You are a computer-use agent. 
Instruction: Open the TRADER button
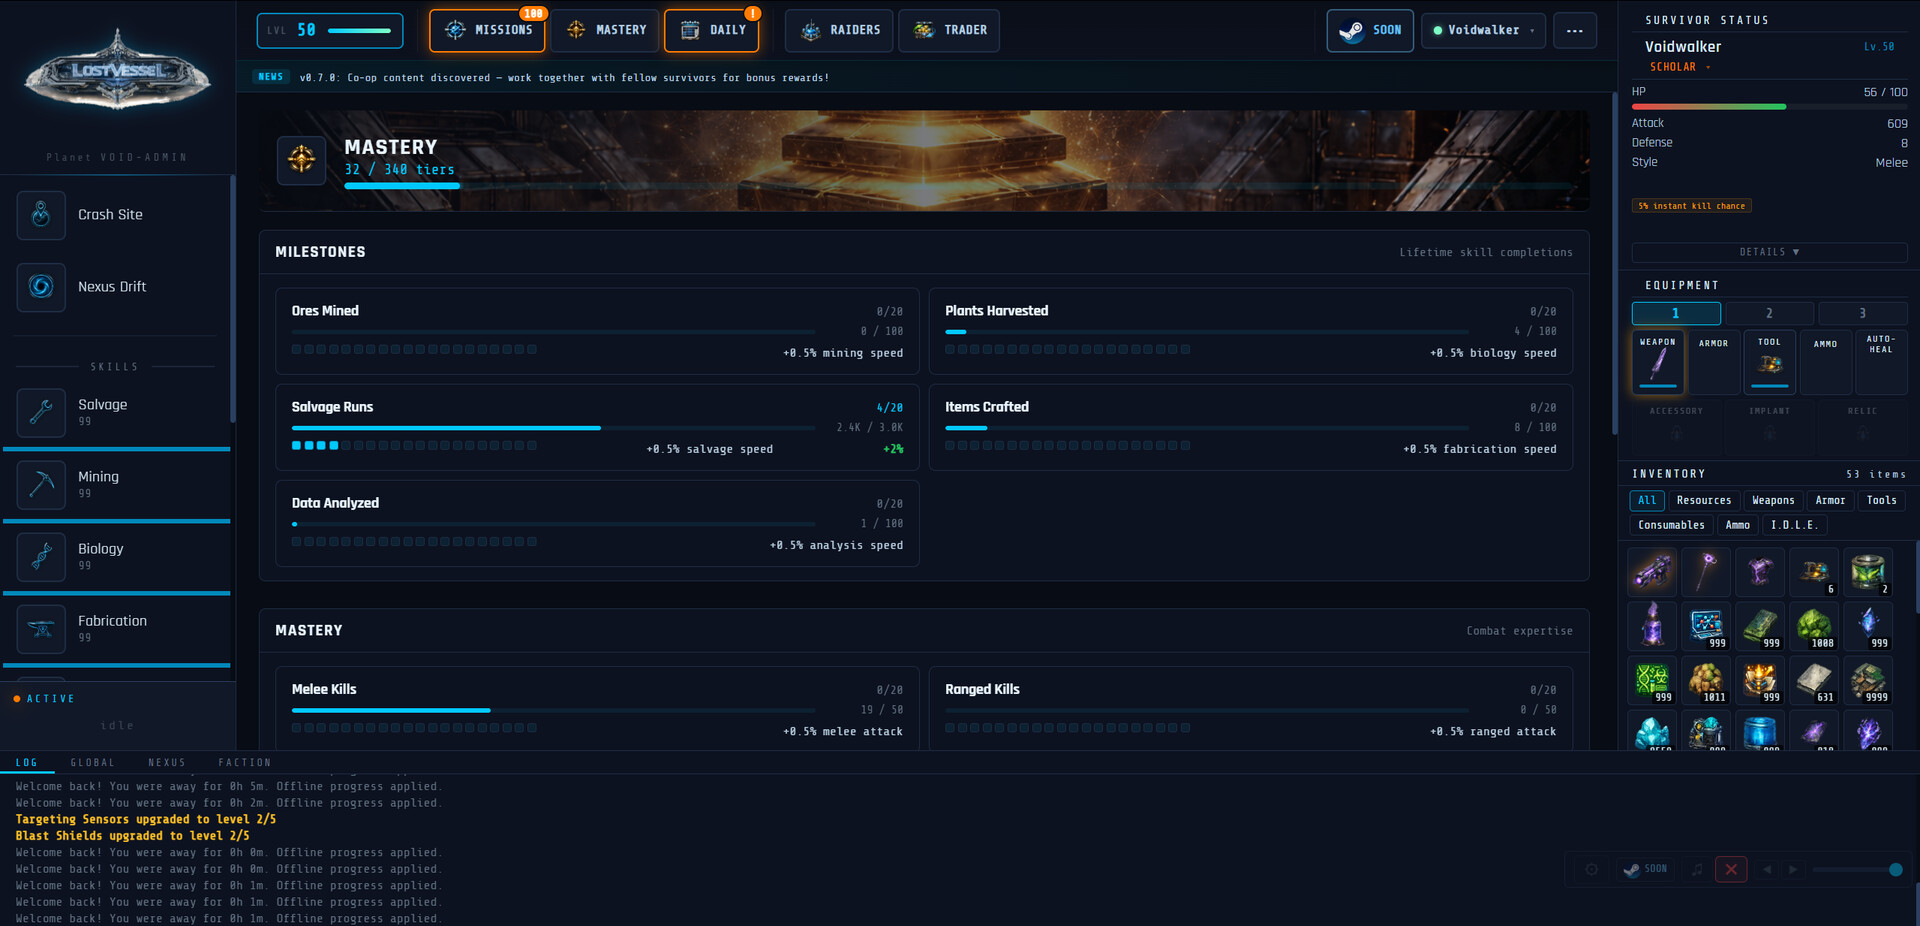(x=949, y=30)
